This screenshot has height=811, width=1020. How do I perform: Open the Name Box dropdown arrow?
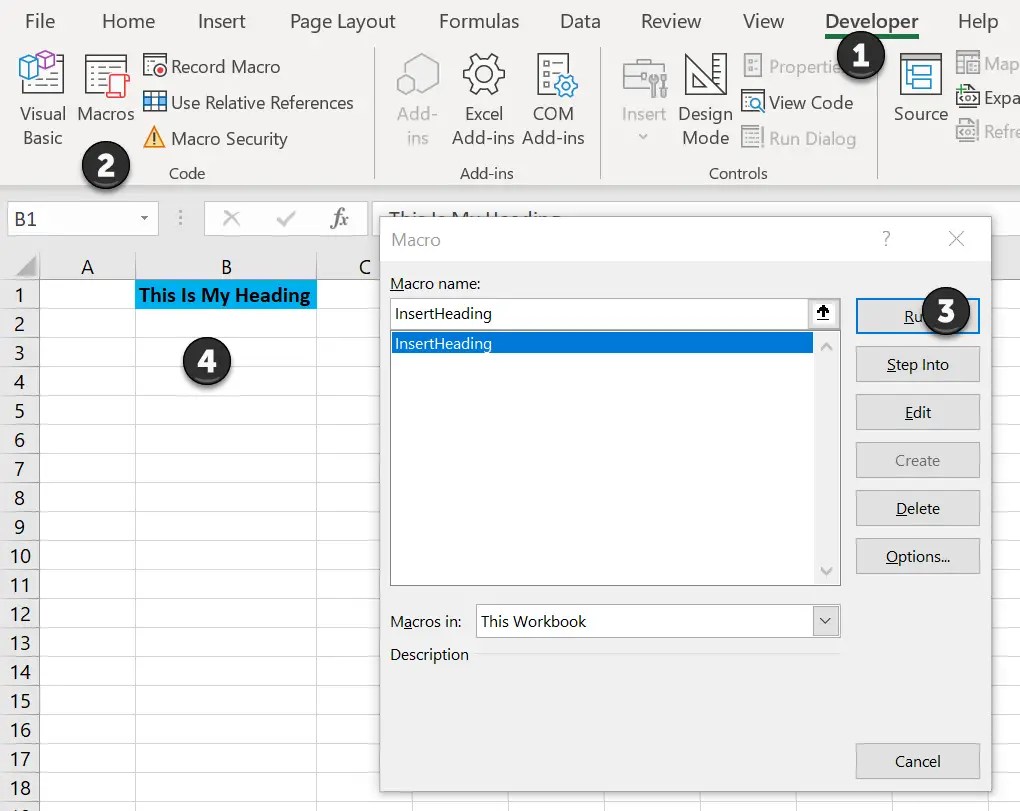[x=143, y=218]
